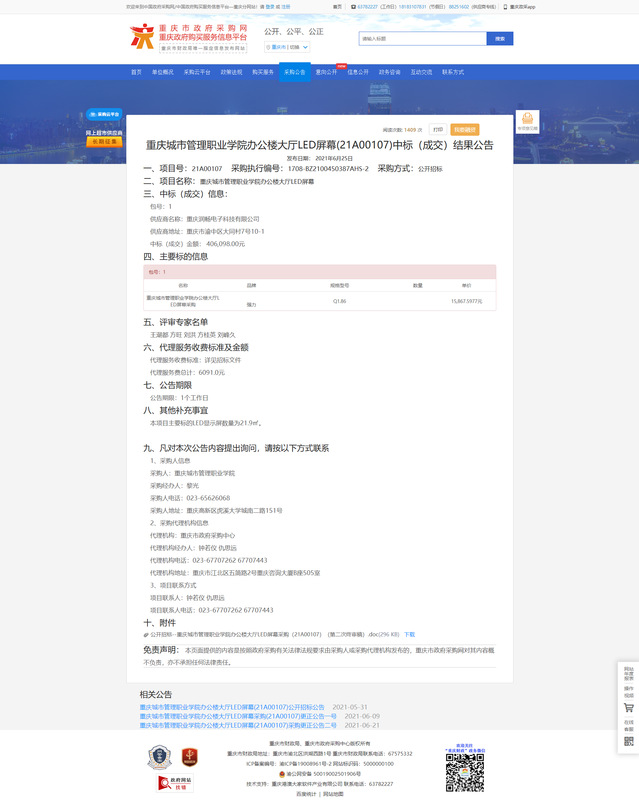639x804 pixels.
Task: Click the 注册 register link in the top bar
Action: point(286,7)
